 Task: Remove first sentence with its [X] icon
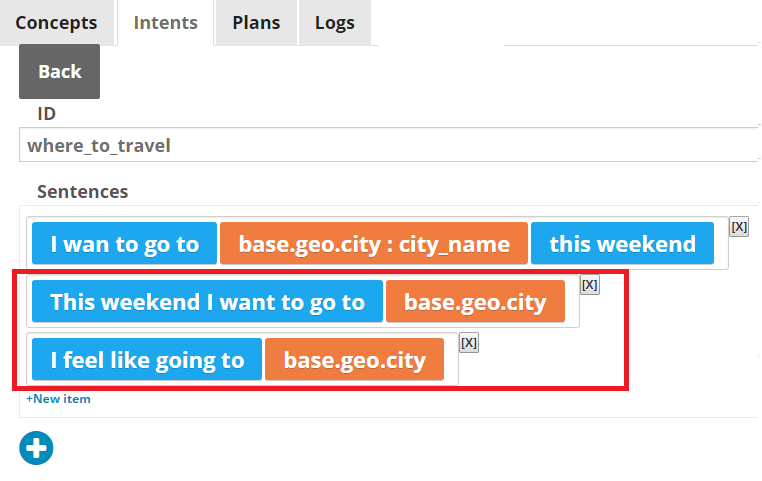(x=739, y=227)
